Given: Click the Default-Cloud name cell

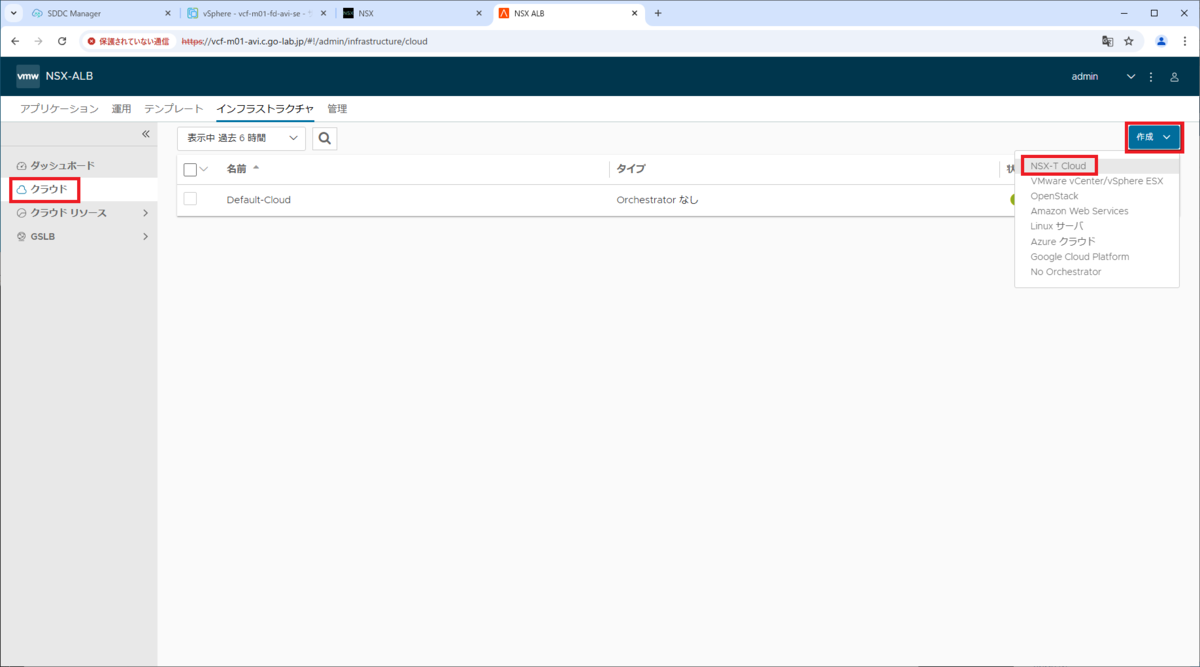Looking at the screenshot, I should point(258,200).
